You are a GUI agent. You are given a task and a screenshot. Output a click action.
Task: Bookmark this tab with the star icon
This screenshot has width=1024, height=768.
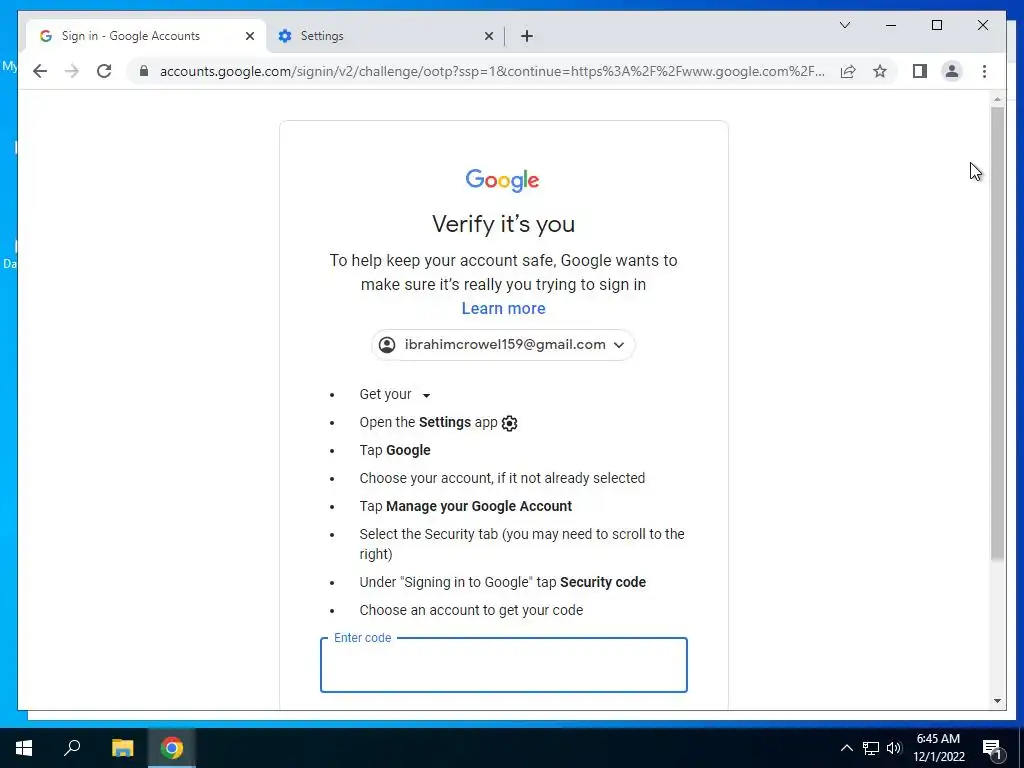880,71
